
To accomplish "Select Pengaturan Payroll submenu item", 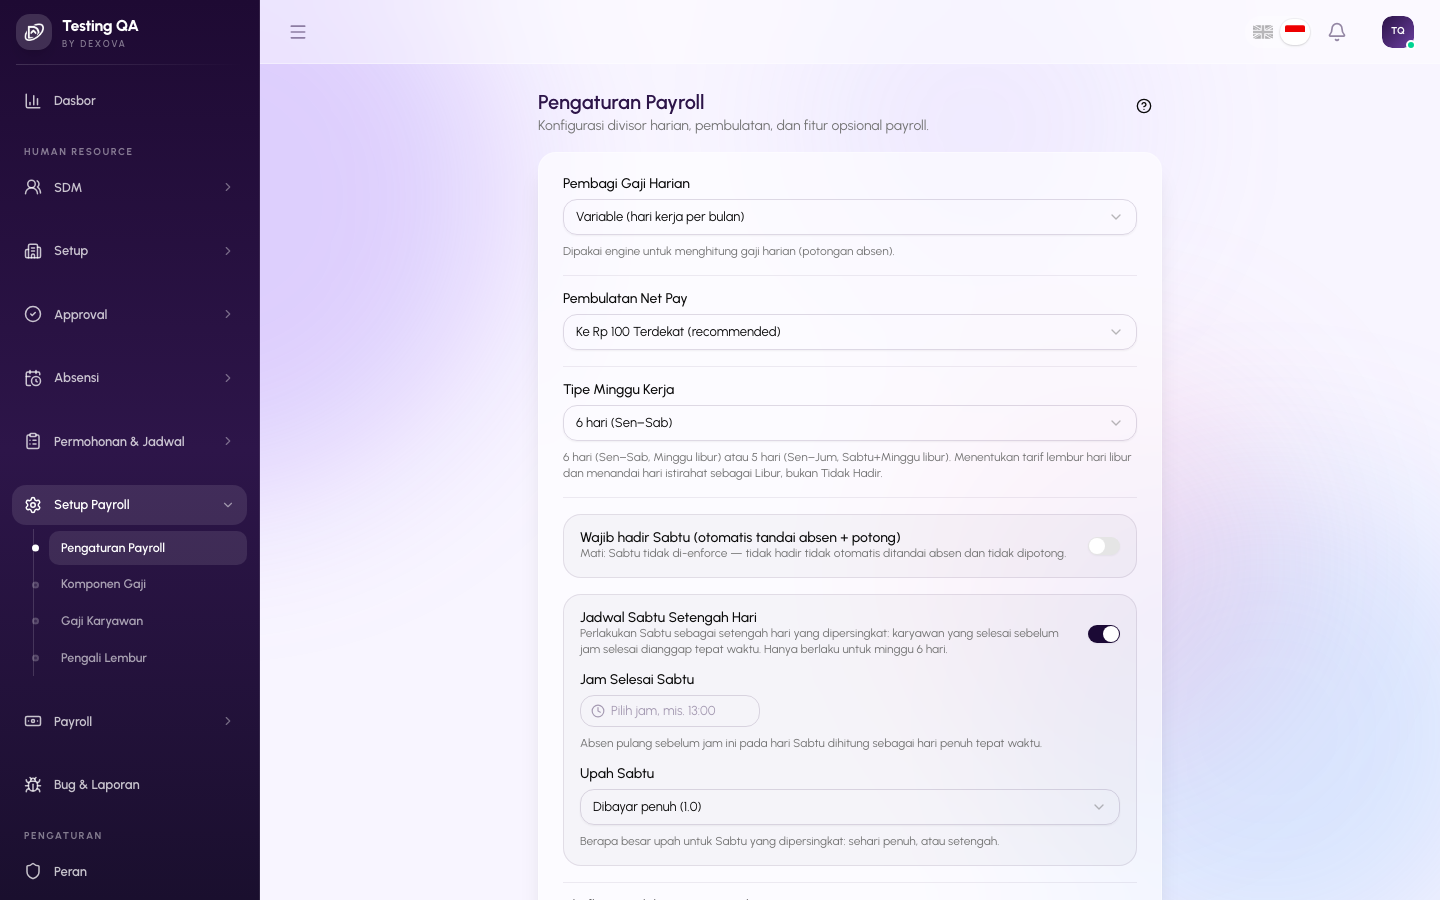I will (x=148, y=548).
